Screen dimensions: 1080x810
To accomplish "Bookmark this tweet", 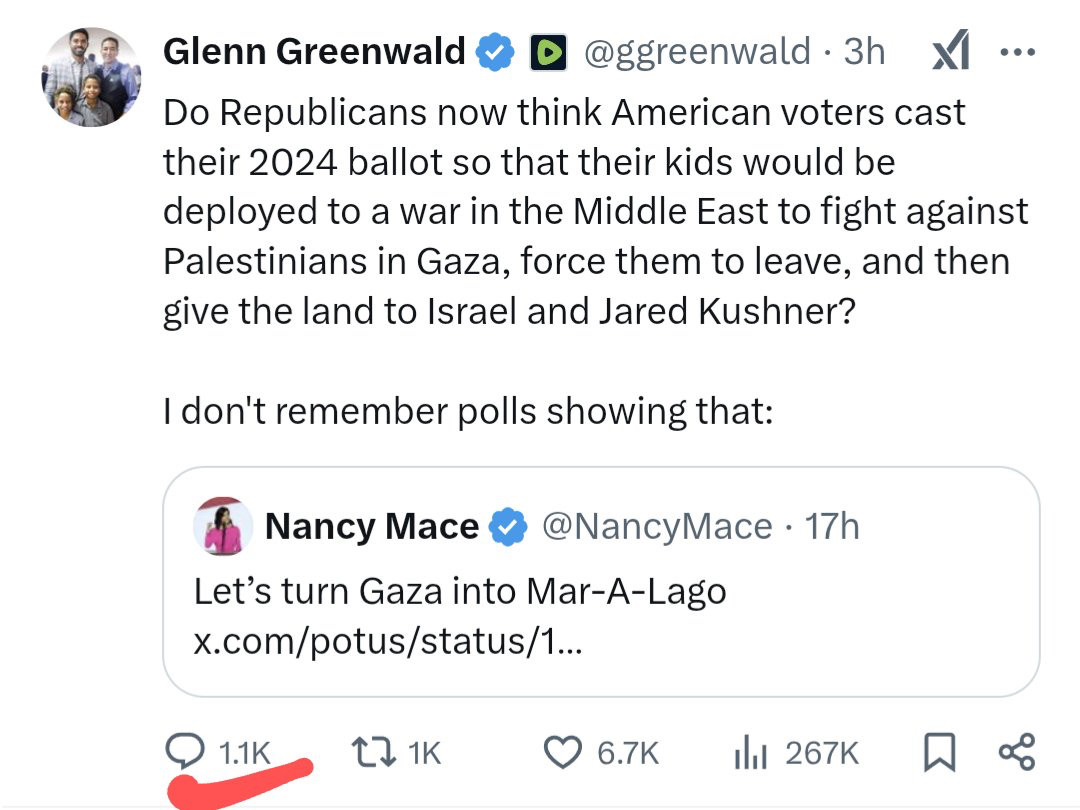I will pyautogui.click(x=939, y=752).
